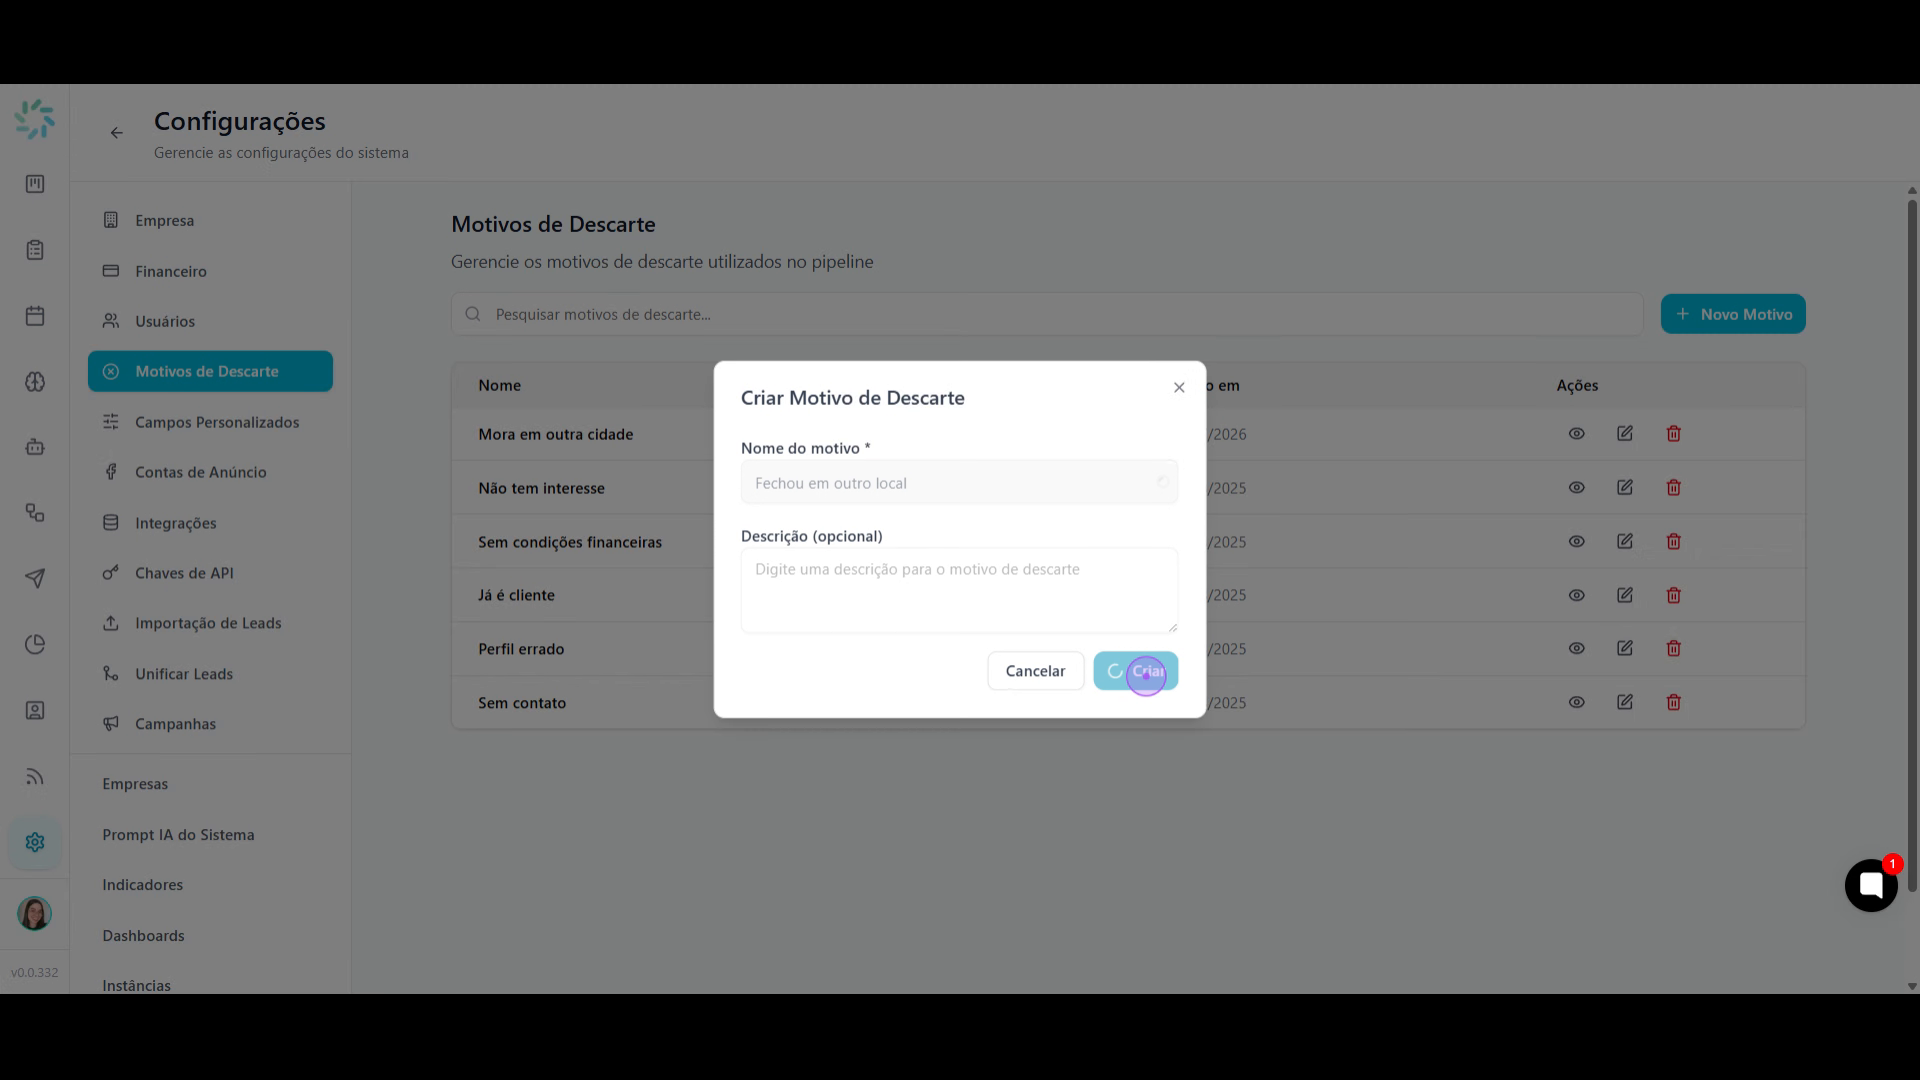This screenshot has height=1080, width=1920.
Task: Open the workflow nodes icon in left rail
Action: click(x=35, y=513)
